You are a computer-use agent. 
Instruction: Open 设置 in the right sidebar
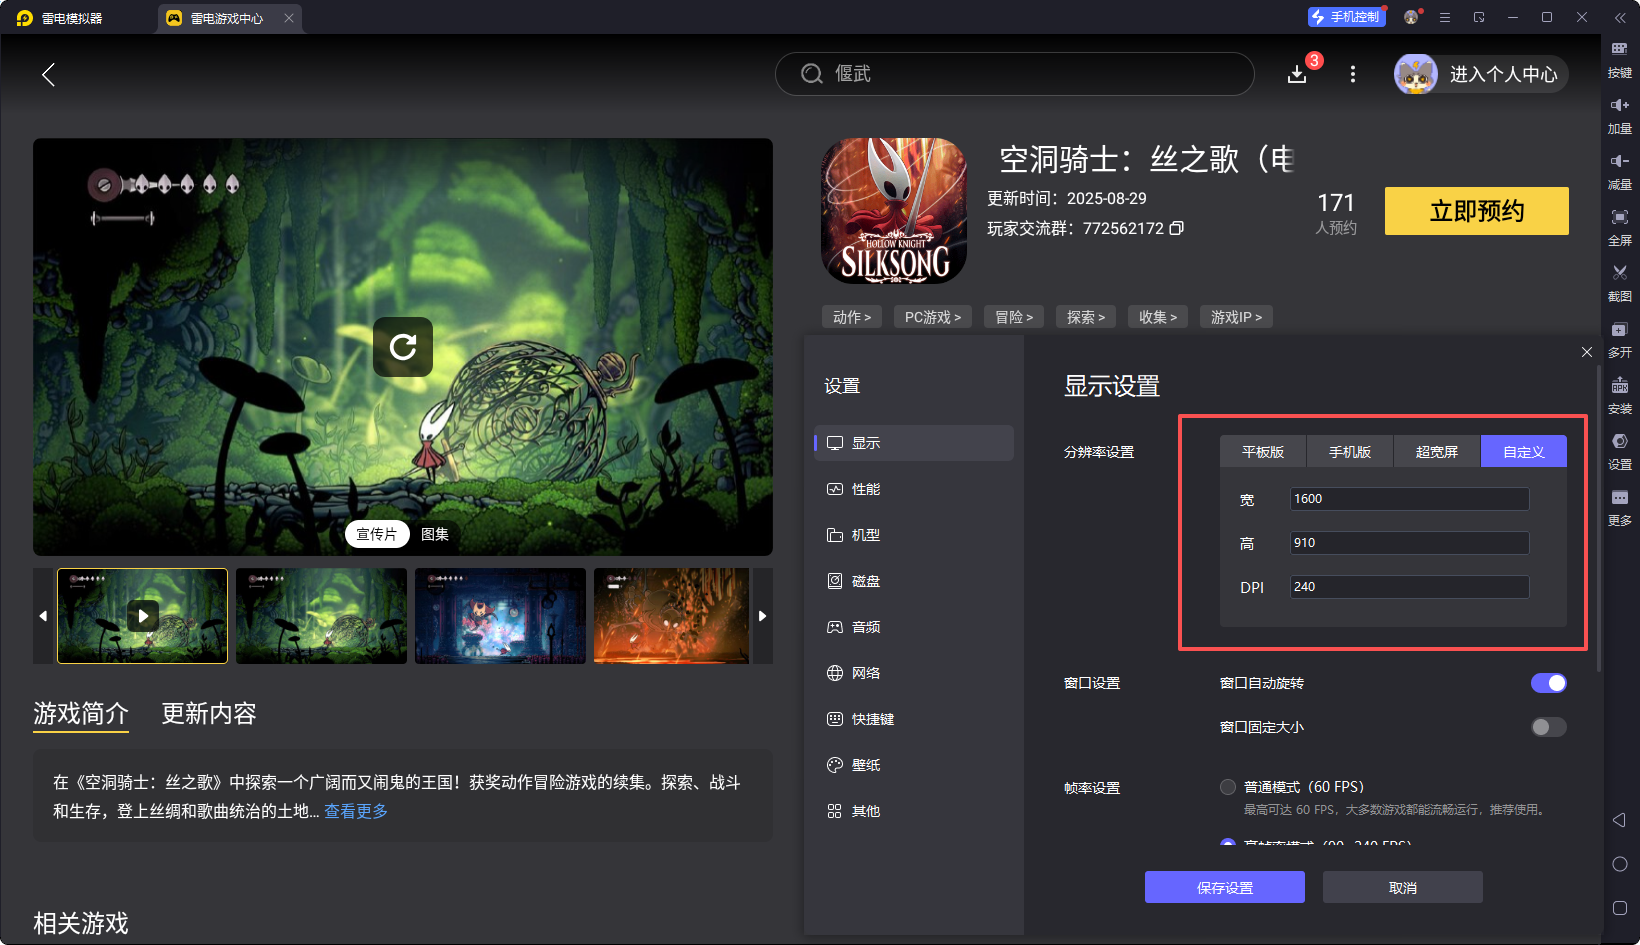coord(1620,452)
